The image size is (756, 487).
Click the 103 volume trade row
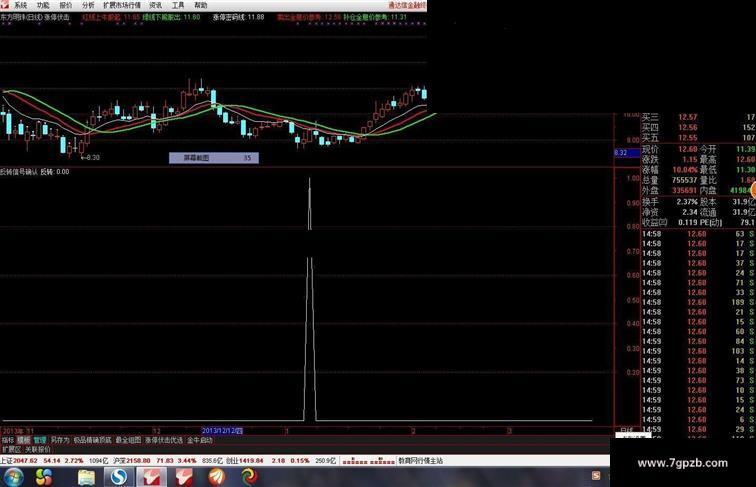point(698,351)
